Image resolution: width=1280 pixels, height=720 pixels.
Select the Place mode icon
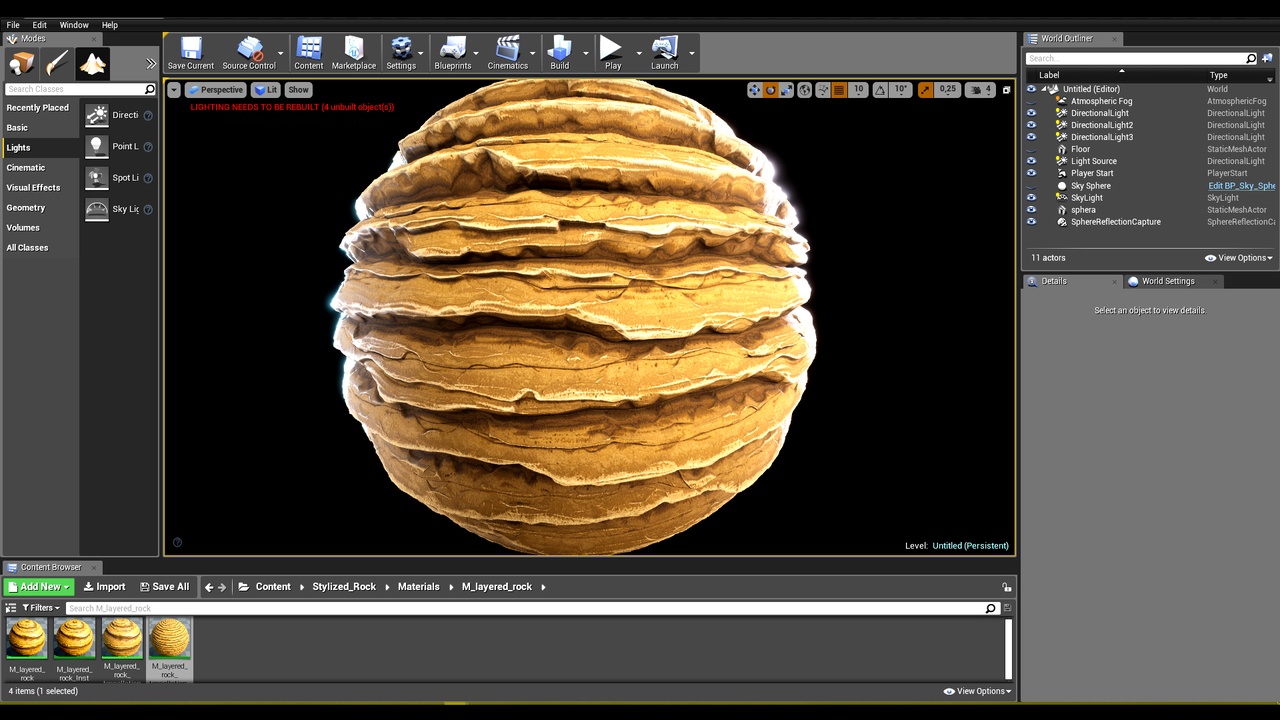click(x=21, y=63)
